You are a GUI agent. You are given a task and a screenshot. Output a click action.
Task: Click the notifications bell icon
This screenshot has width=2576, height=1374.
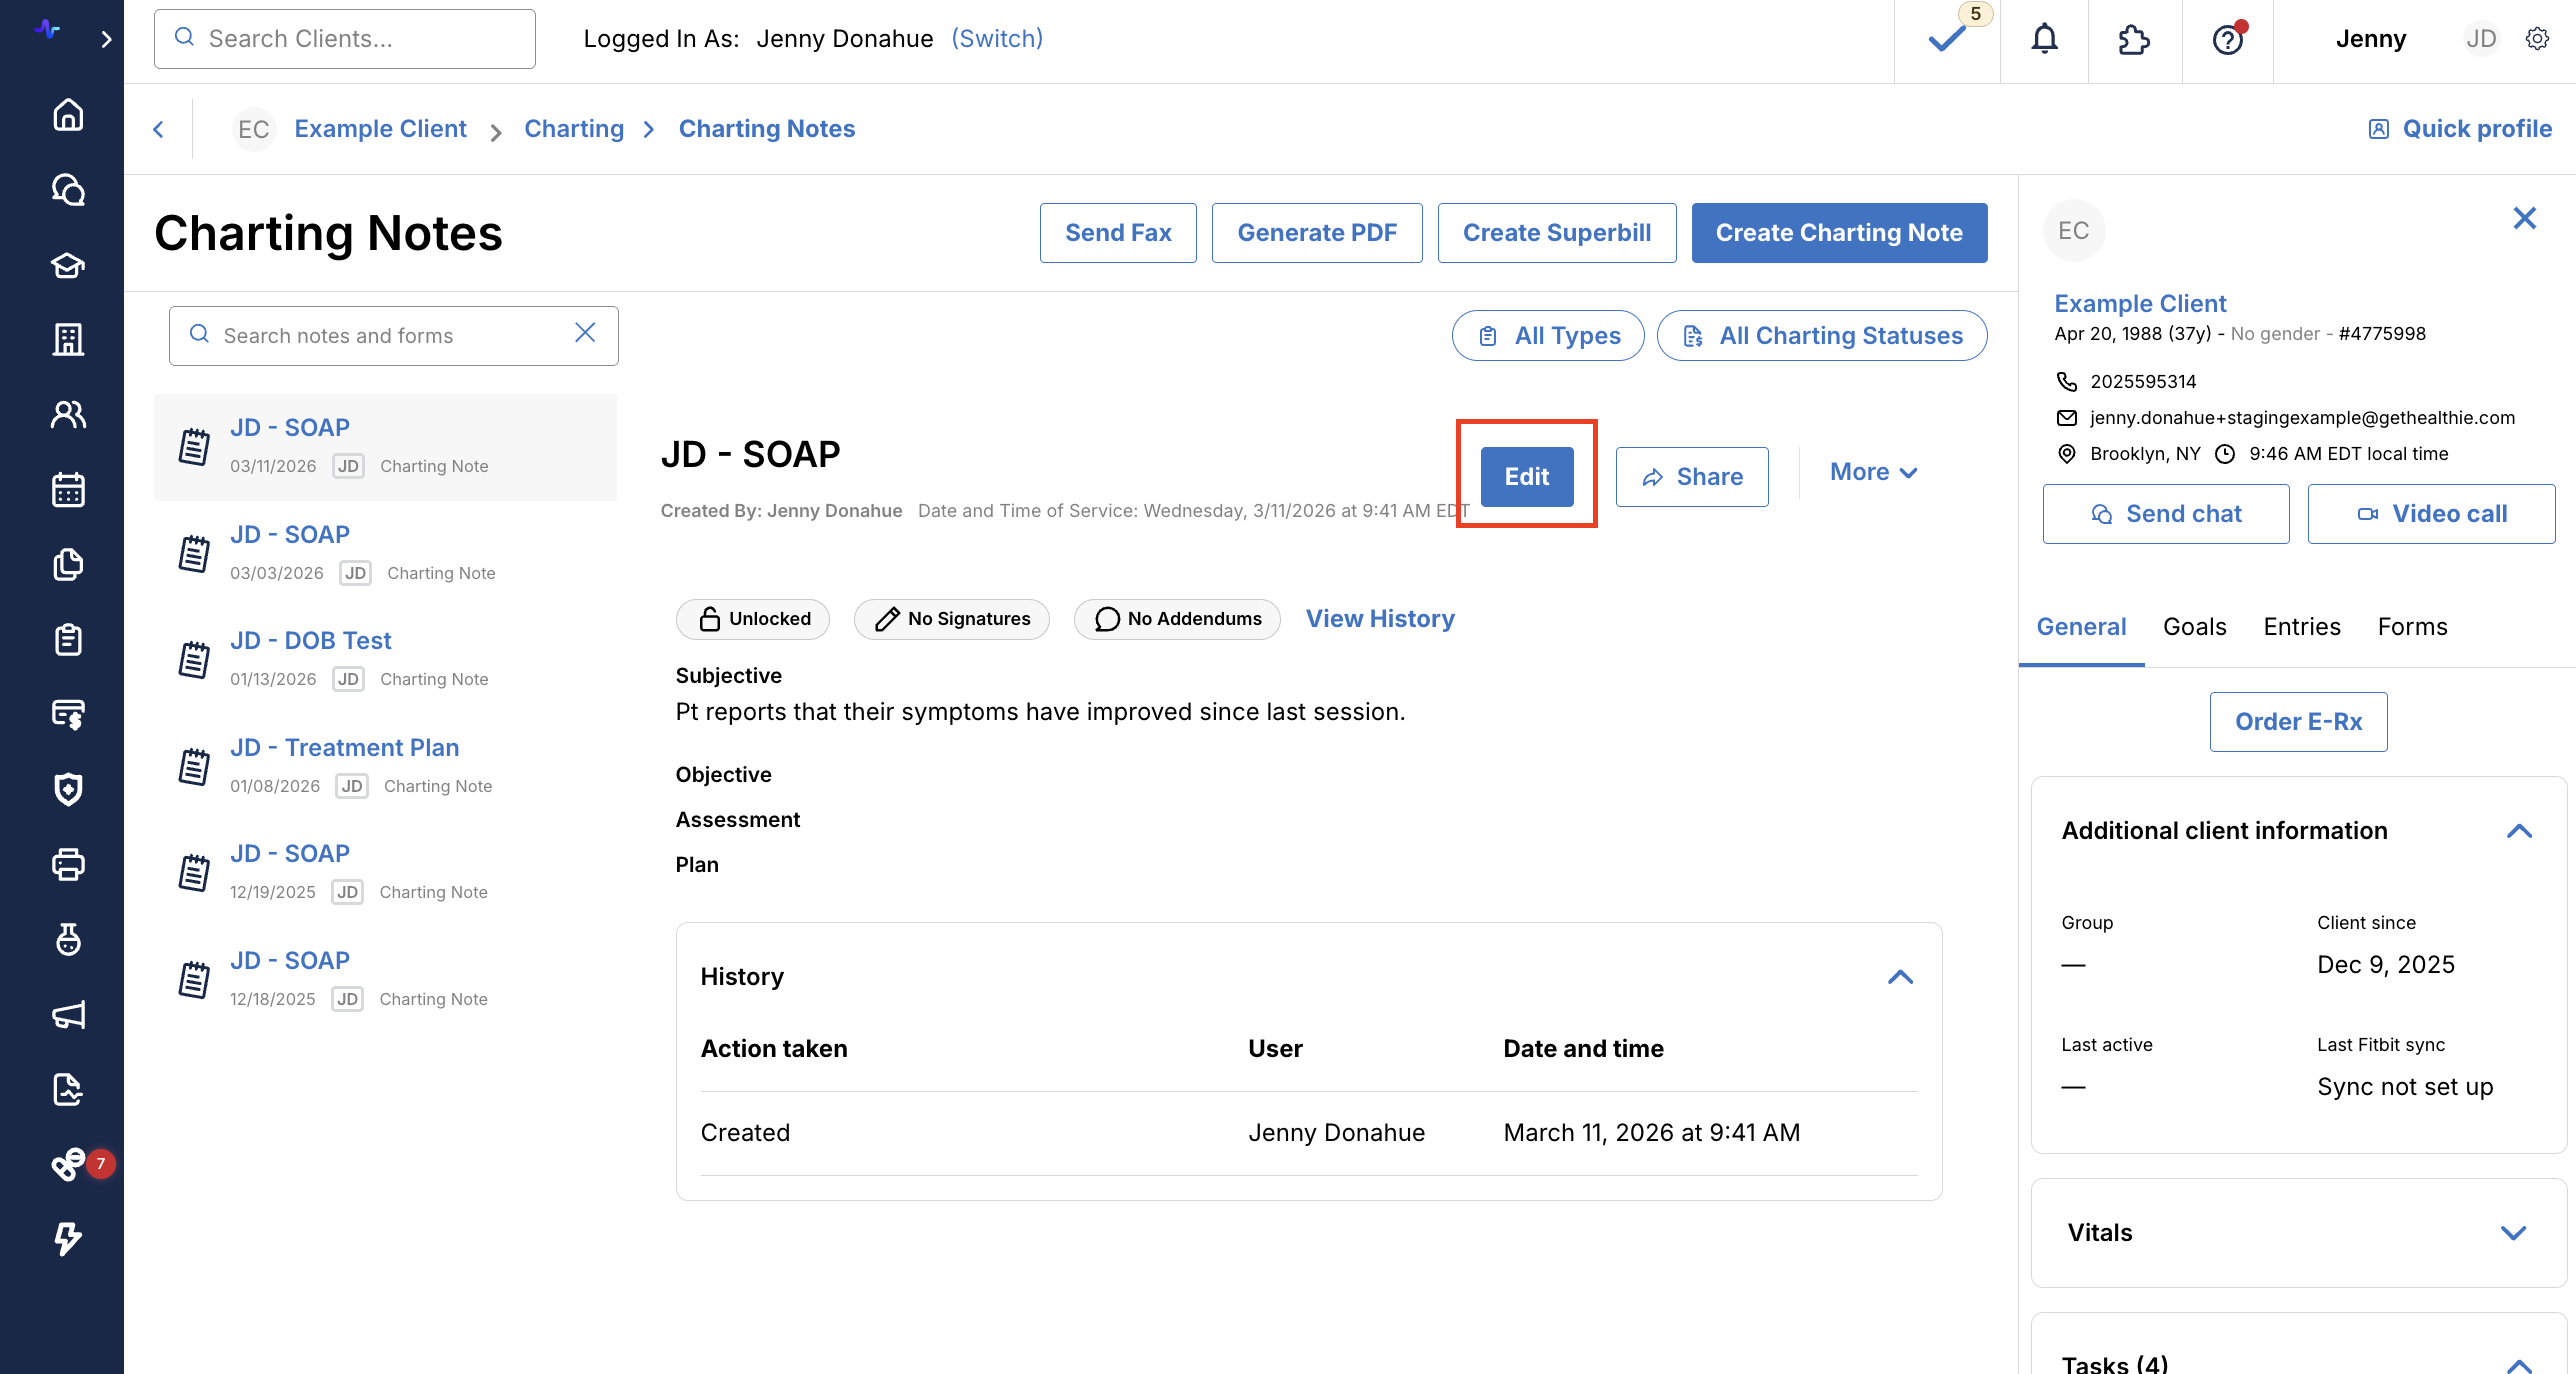point(2044,39)
